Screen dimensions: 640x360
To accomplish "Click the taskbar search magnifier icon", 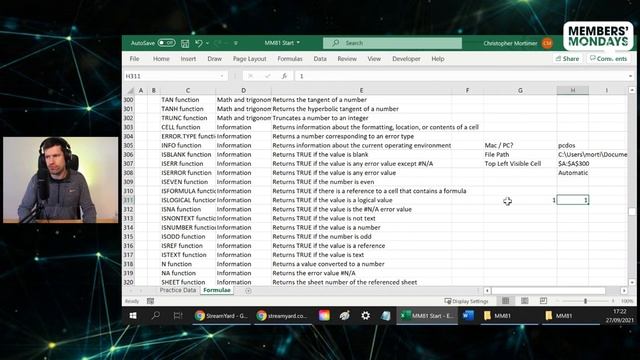I will tap(156, 316).
